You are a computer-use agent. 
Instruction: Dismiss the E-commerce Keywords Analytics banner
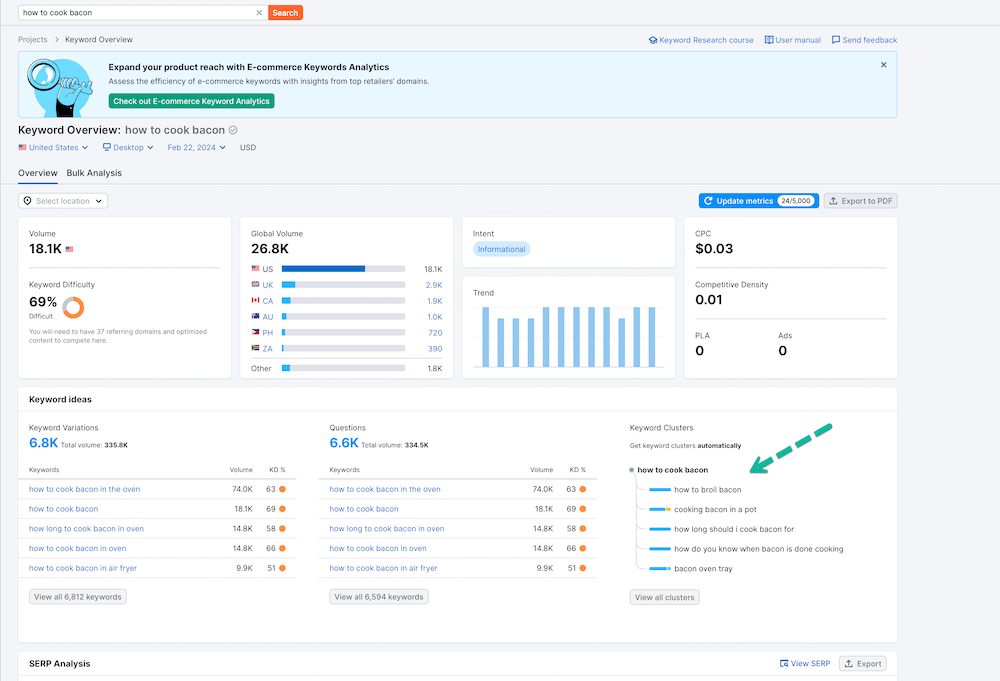pyautogui.click(x=883, y=63)
